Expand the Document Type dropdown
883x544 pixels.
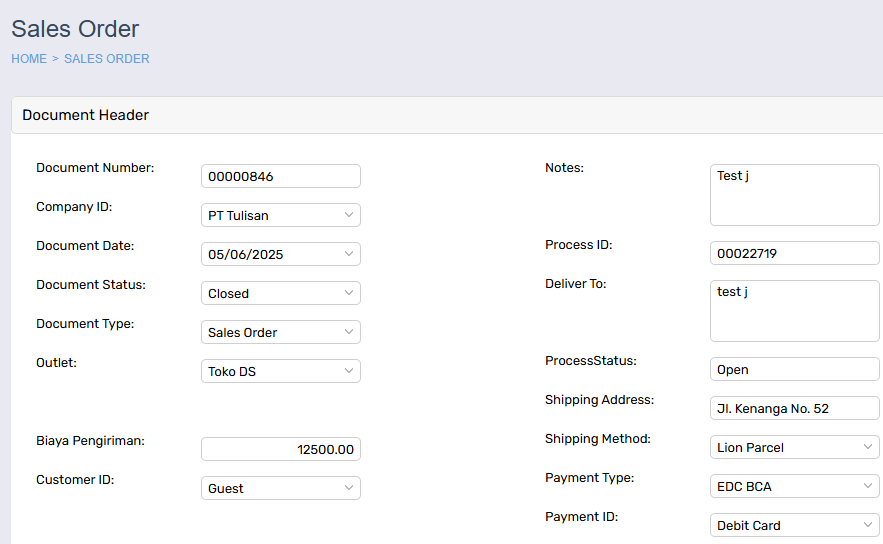coord(280,332)
